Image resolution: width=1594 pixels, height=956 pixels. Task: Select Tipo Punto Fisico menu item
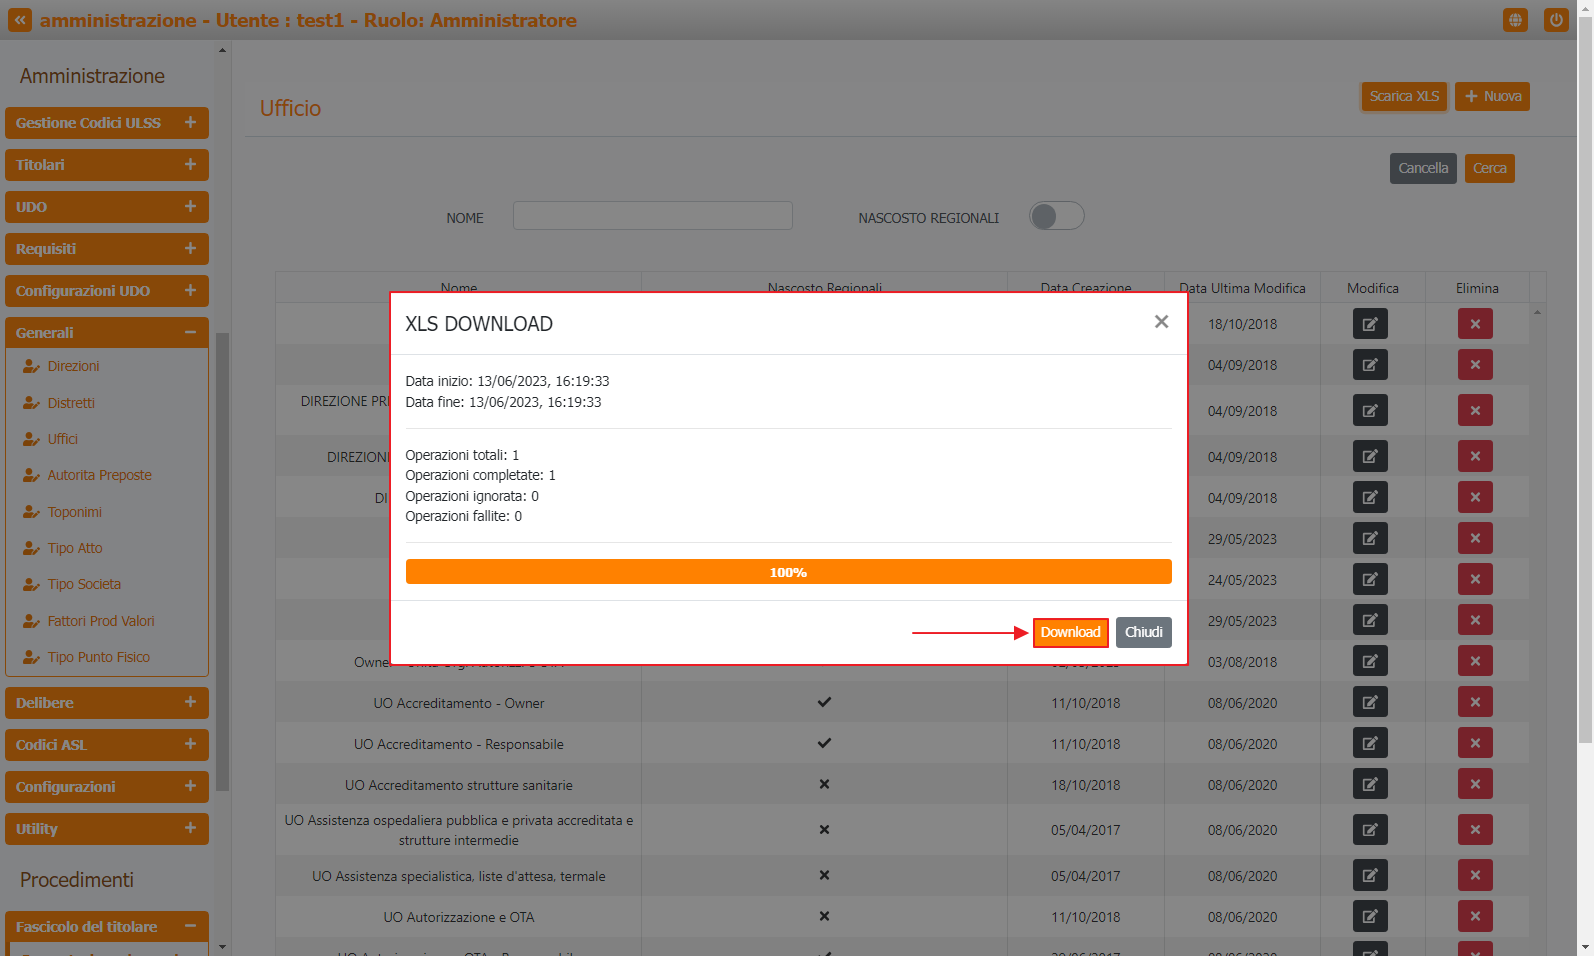tap(98, 657)
